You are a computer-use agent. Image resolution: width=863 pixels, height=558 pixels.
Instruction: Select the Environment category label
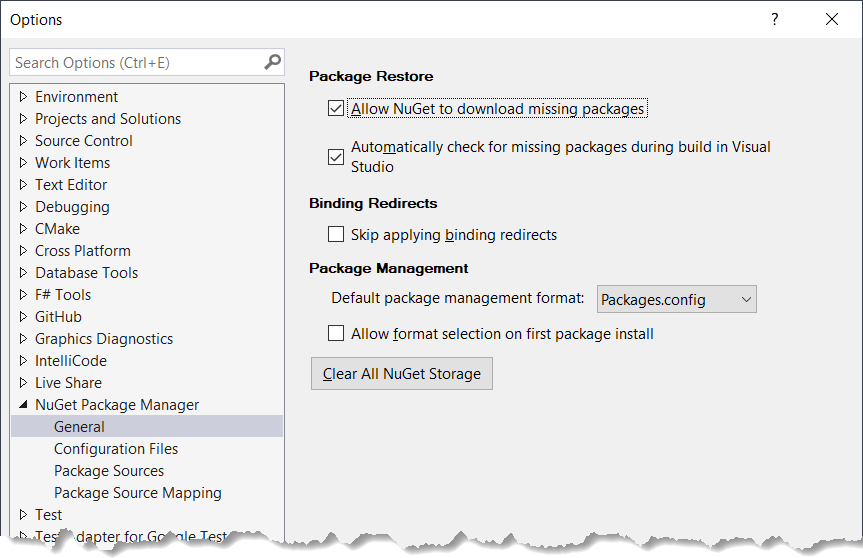(77, 97)
